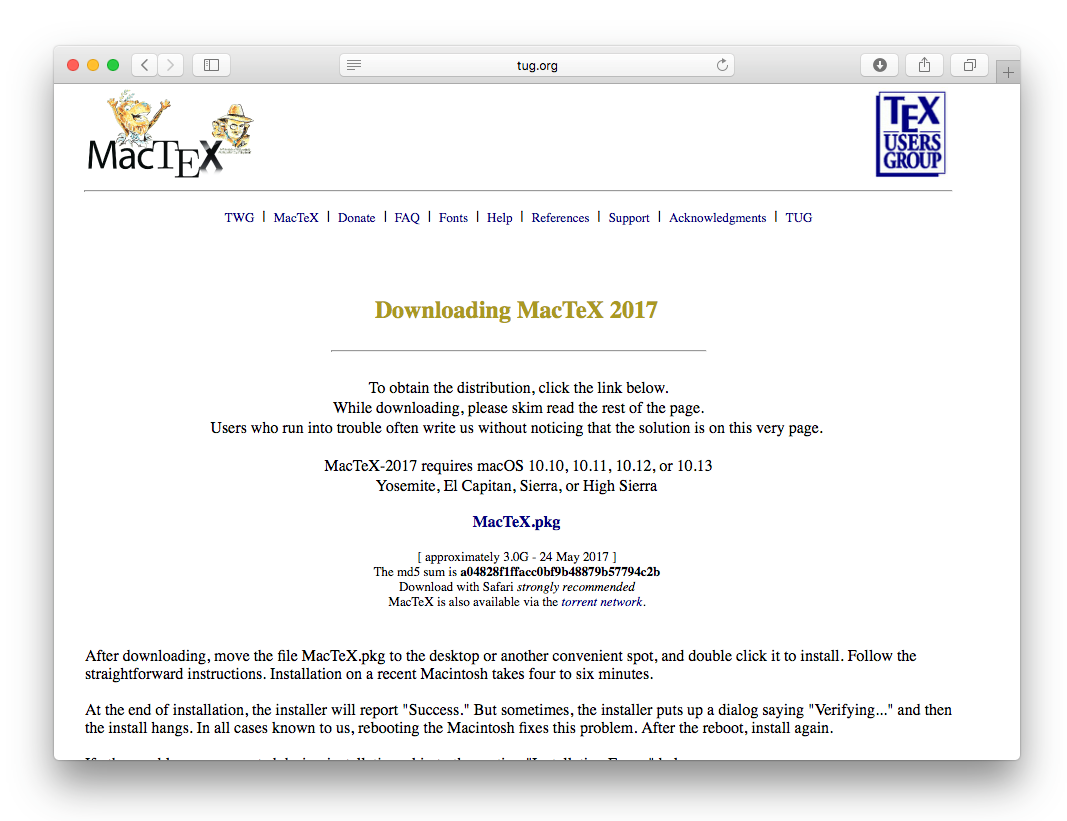Image resolution: width=1067 pixels, height=821 pixels.
Task: Go forward with the Safari forward arrow
Action: 171,65
